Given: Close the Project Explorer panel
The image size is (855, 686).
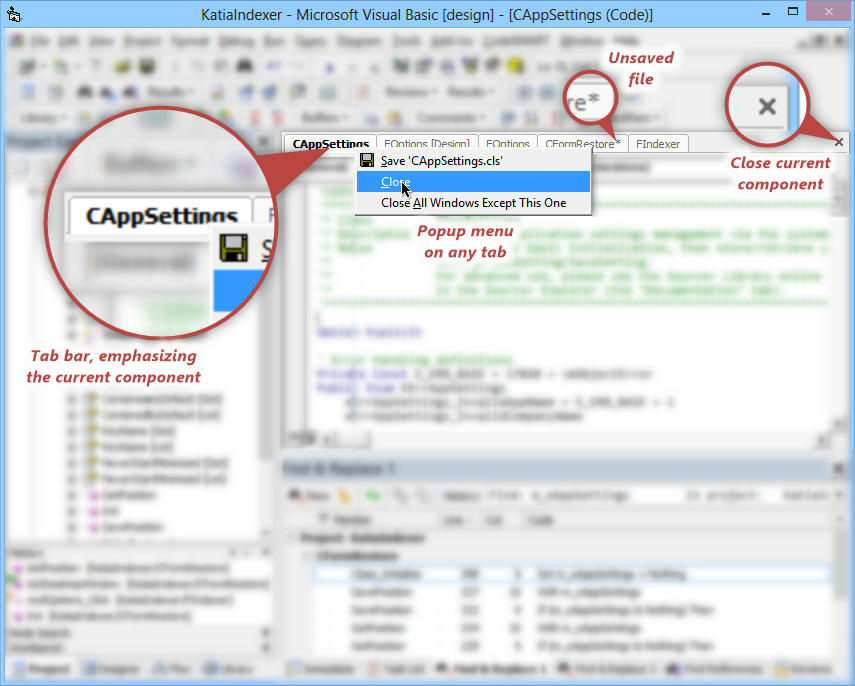Looking at the screenshot, I should click(263, 142).
